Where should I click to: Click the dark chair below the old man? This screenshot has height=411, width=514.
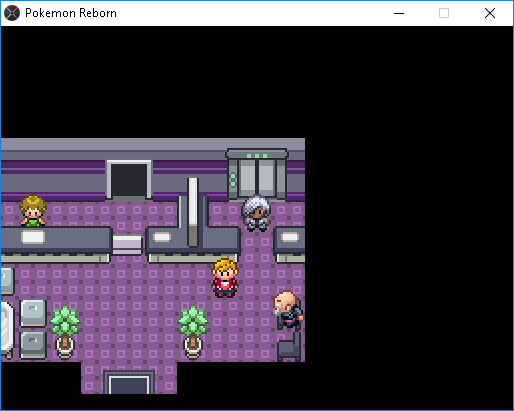coord(289,348)
